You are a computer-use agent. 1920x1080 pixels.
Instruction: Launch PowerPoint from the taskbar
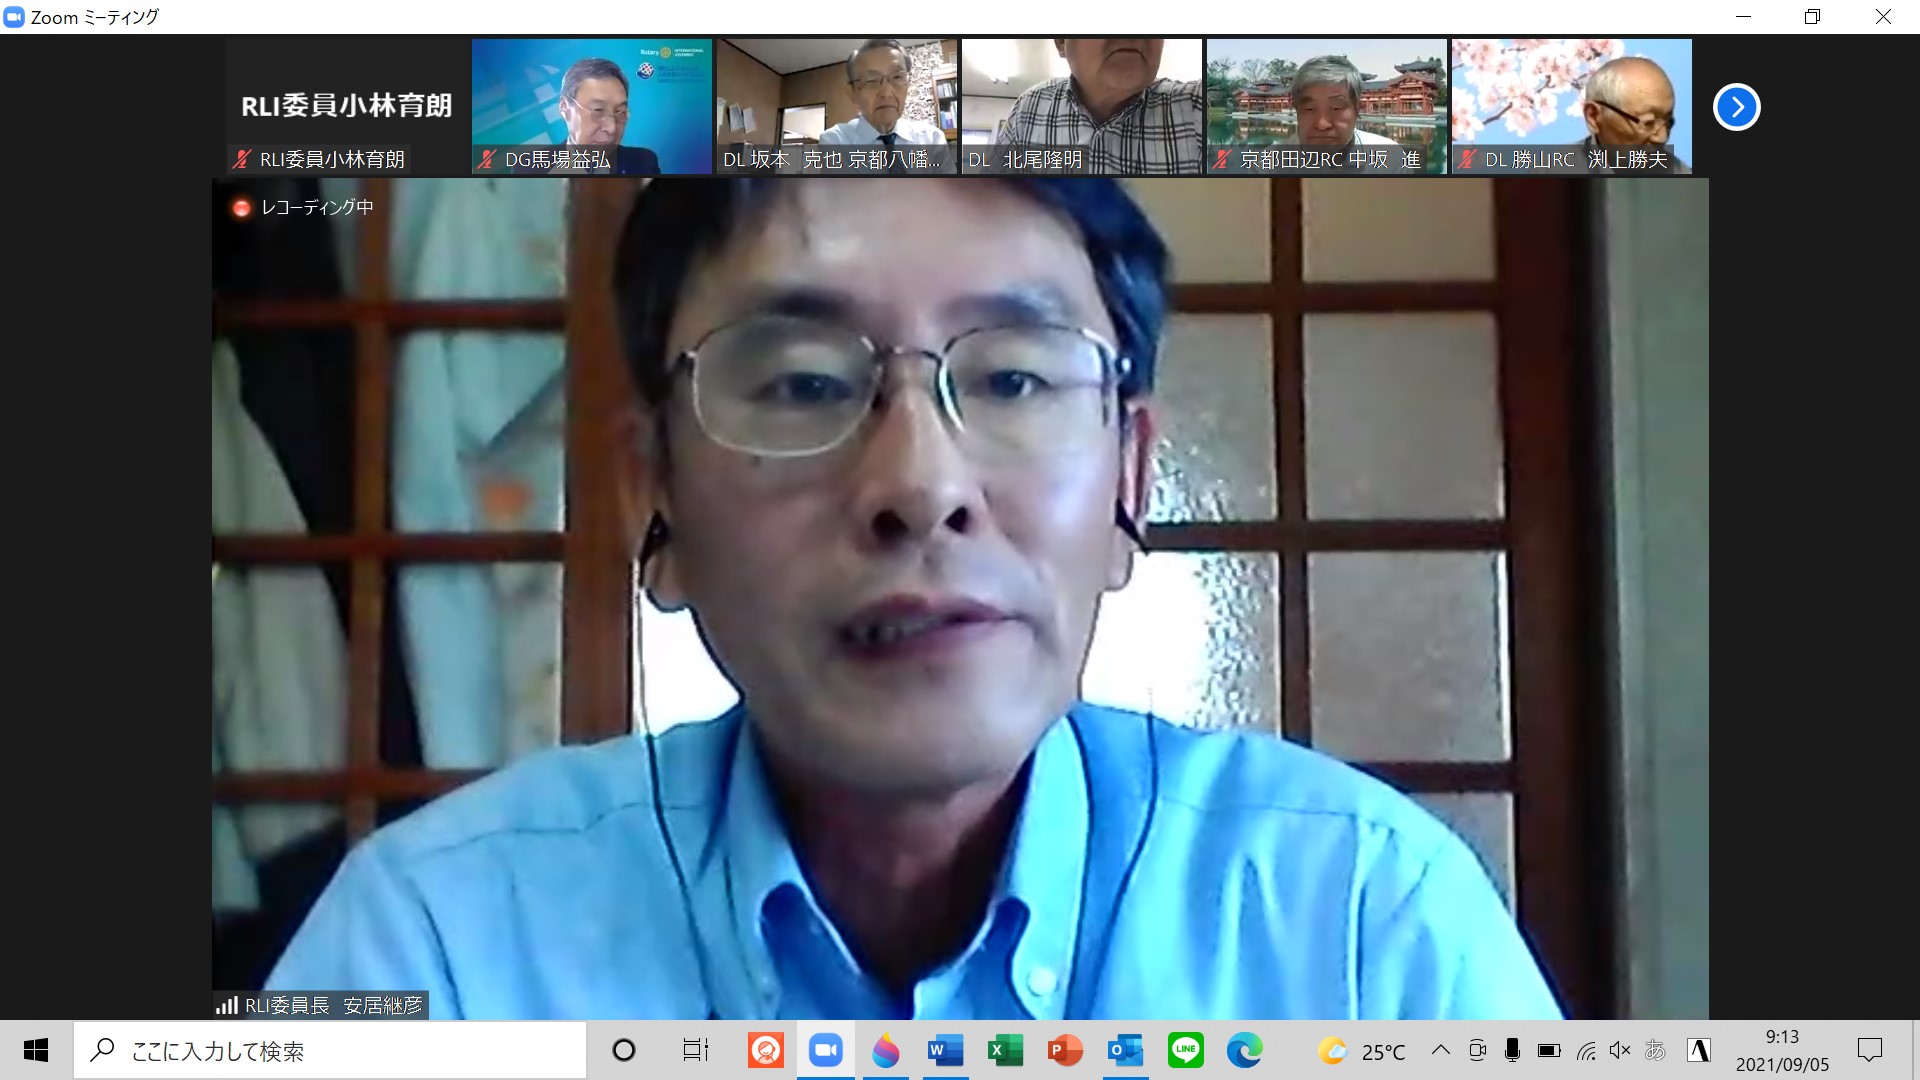point(1064,1050)
